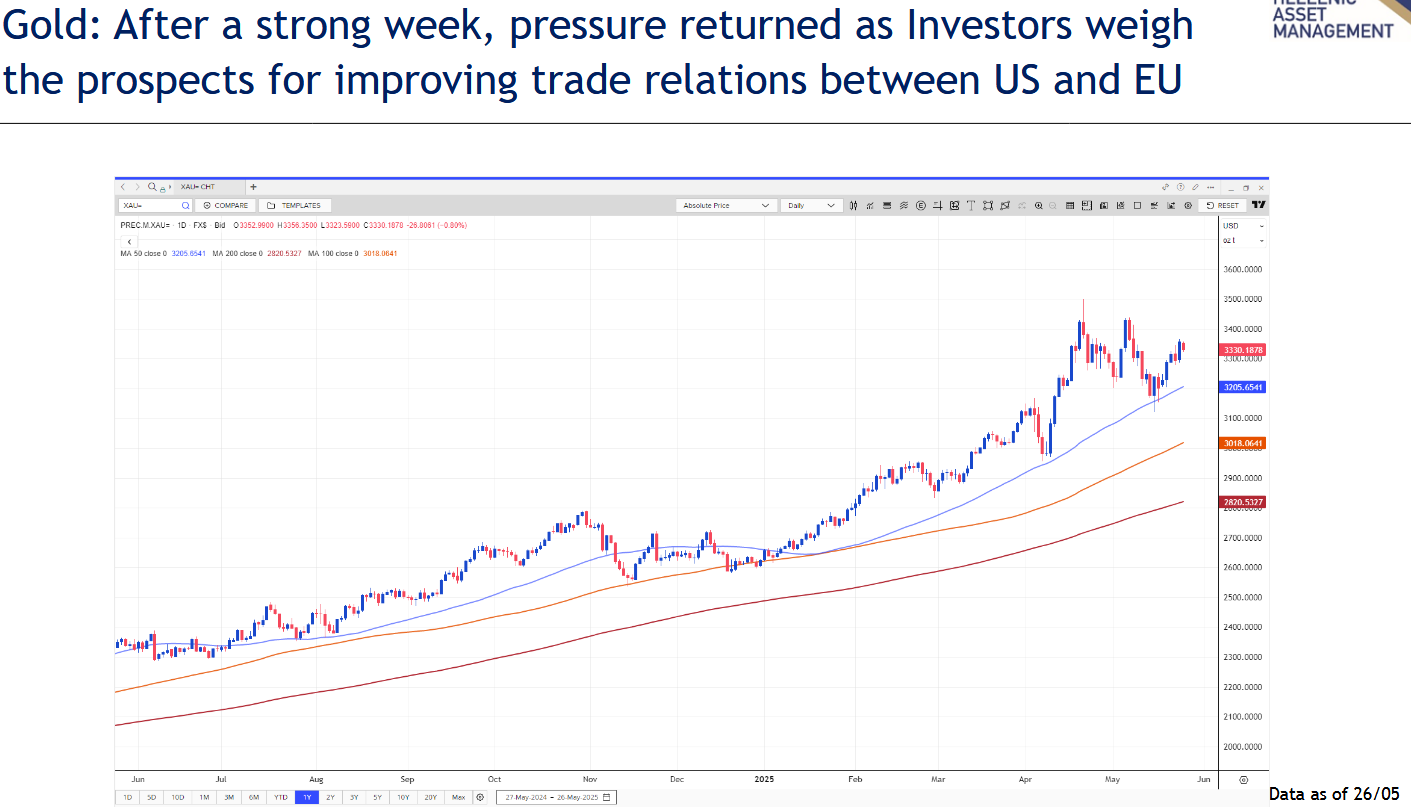Screen dimensions: 1411x807
Task: Open the Absolute Price dropdown
Action: [x=726, y=205]
